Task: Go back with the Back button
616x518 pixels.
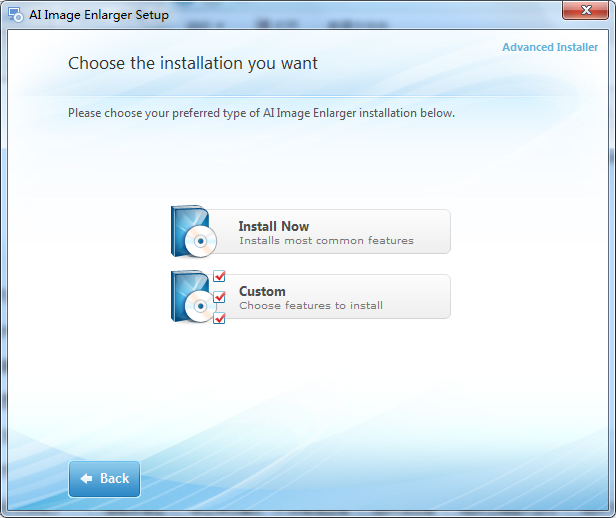Action: (104, 479)
